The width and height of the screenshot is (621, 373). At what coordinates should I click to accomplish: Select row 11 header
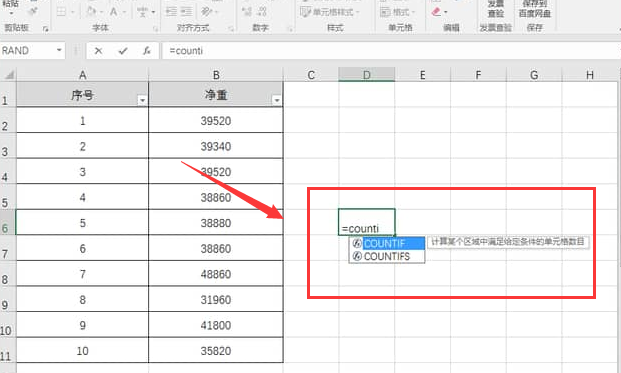pos(8,350)
